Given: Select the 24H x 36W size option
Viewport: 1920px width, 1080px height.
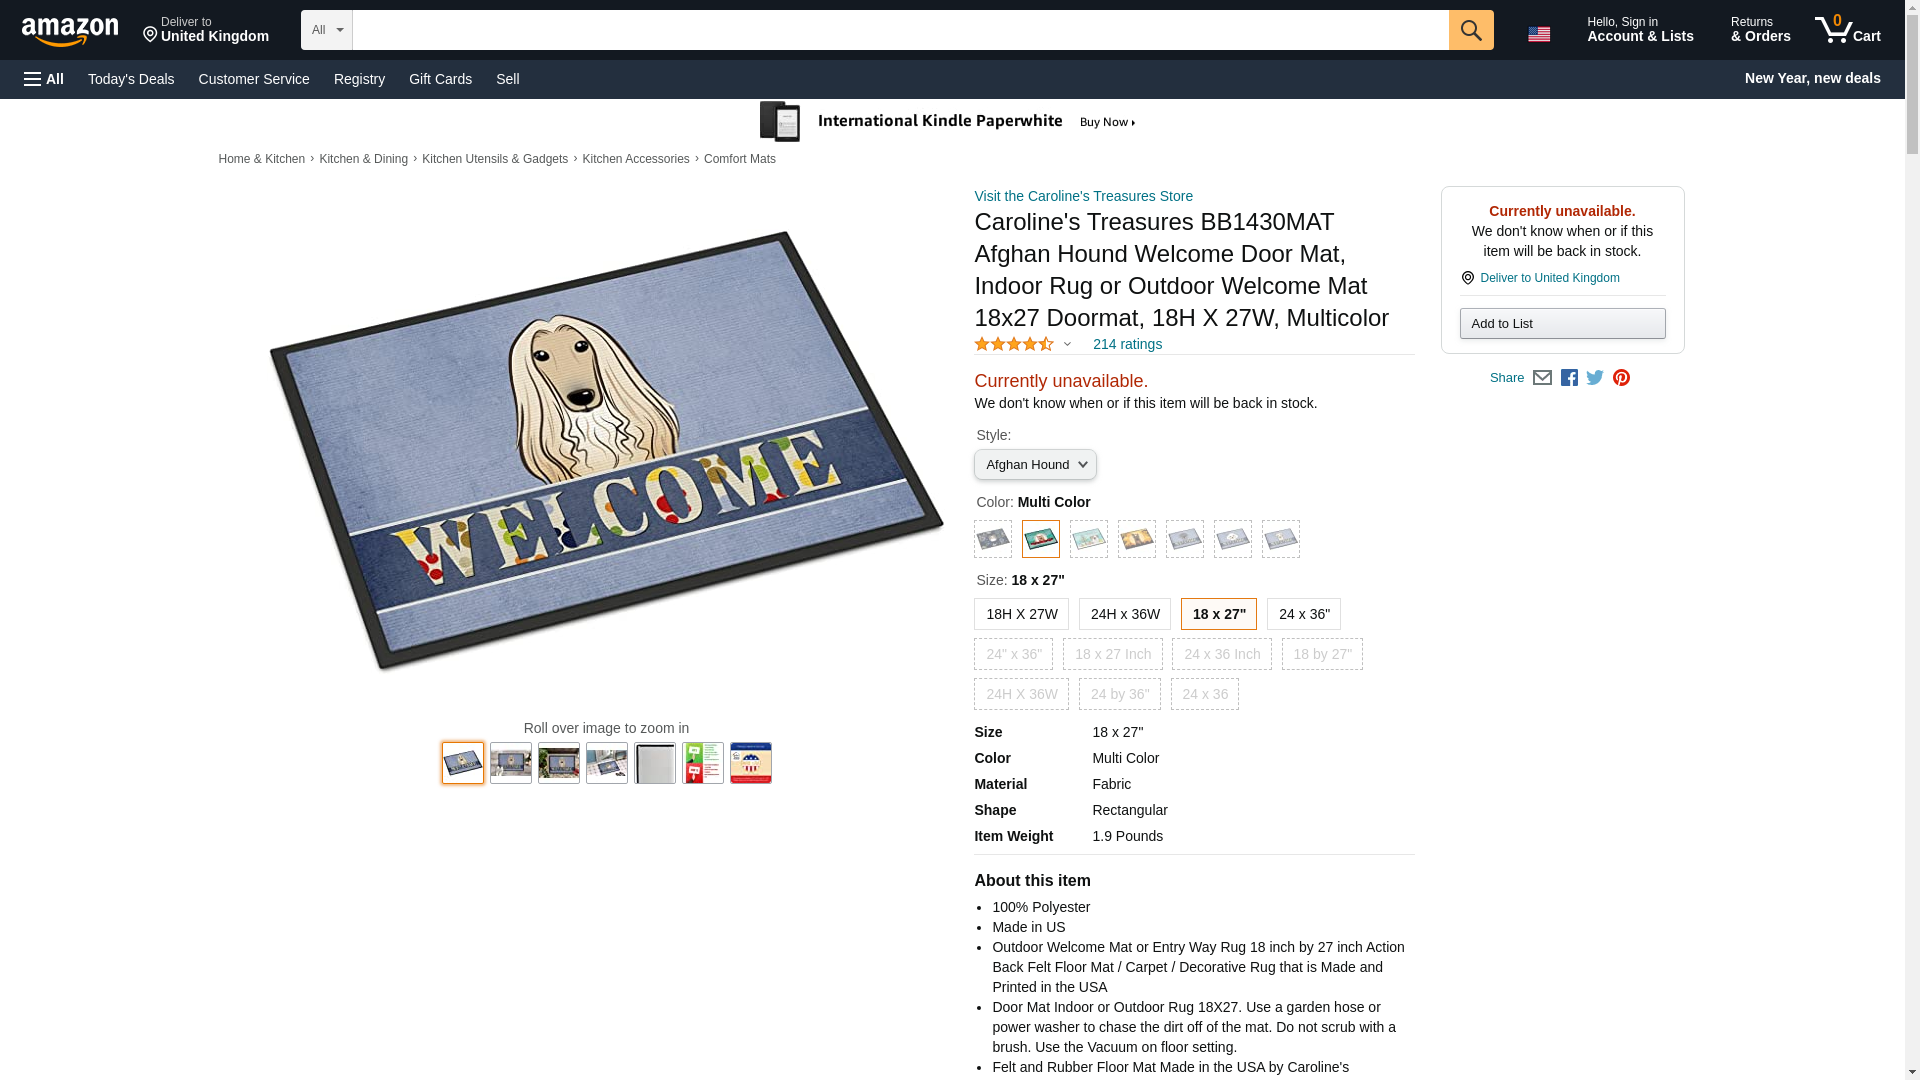Looking at the screenshot, I should tap(1124, 614).
